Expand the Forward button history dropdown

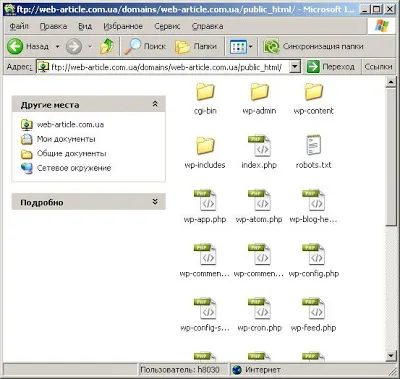click(90, 46)
